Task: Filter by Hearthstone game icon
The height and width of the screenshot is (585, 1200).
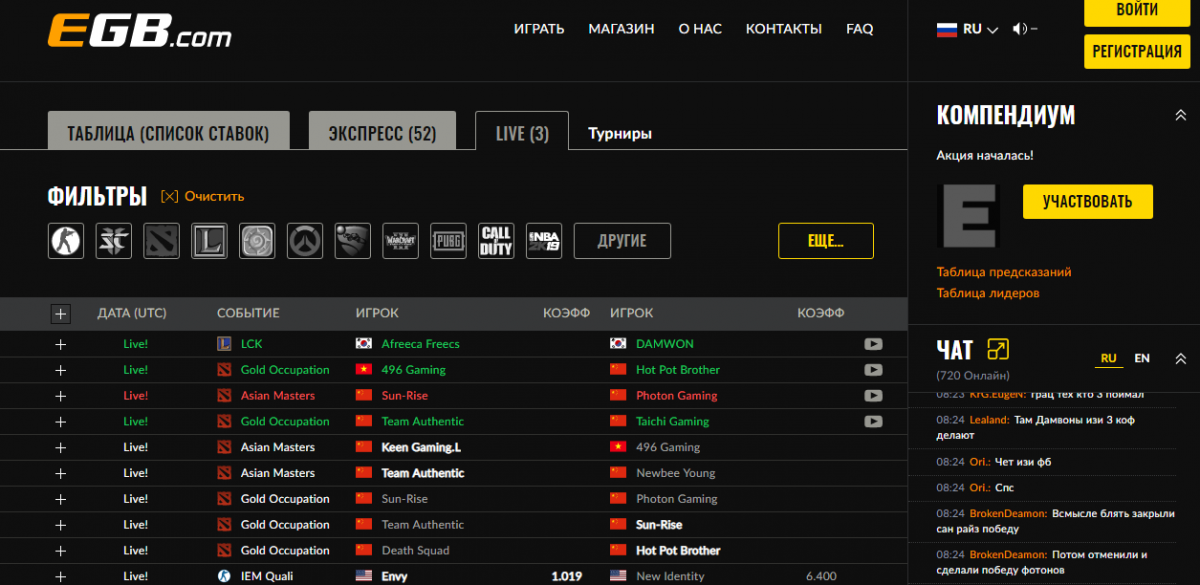Action: coord(258,241)
